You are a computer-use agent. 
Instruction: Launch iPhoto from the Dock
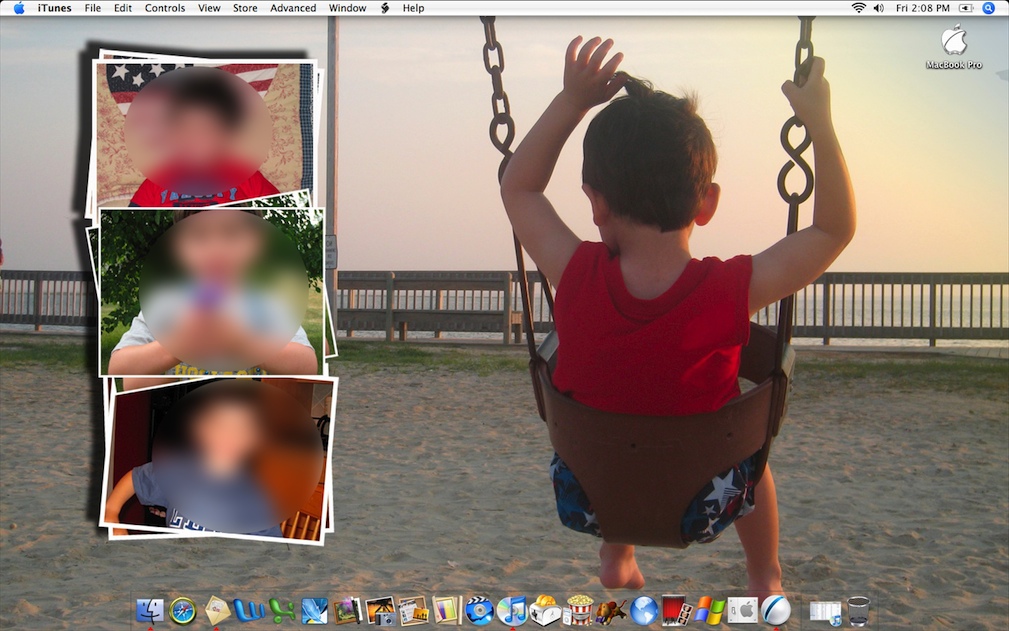[x=380, y=610]
